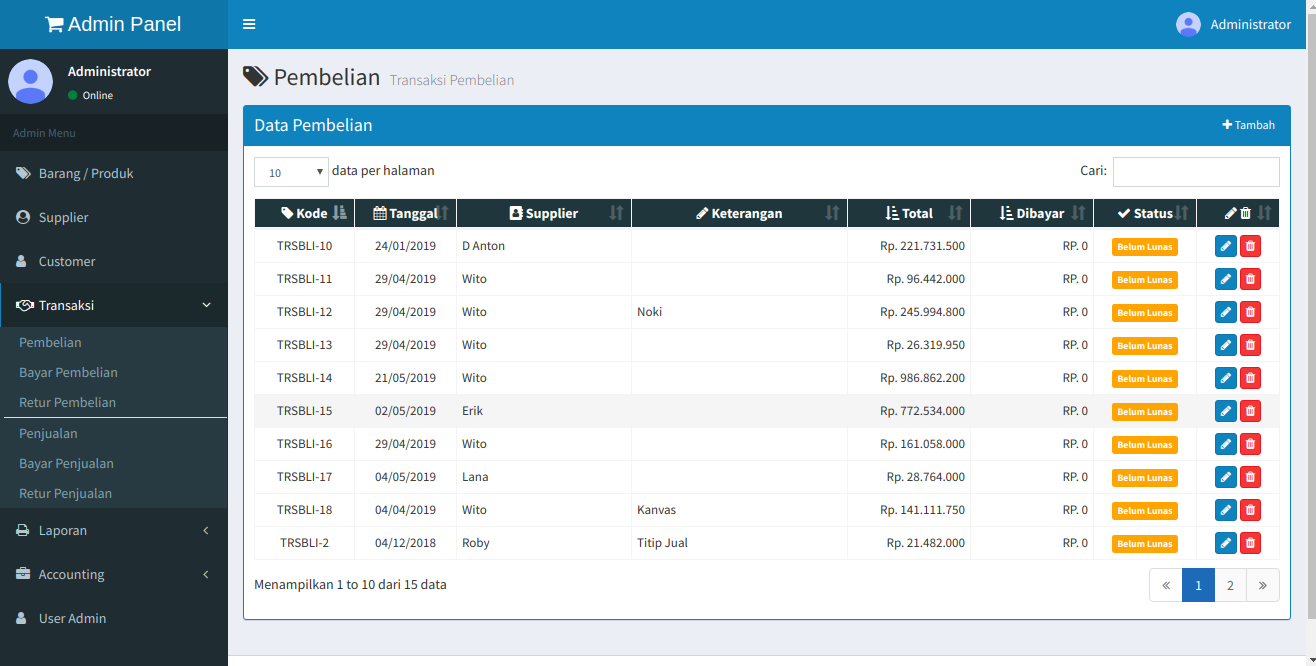Edit purchase TRSBLI-14 with pencil icon
Viewport: 1316px width, 666px height.
point(1226,378)
